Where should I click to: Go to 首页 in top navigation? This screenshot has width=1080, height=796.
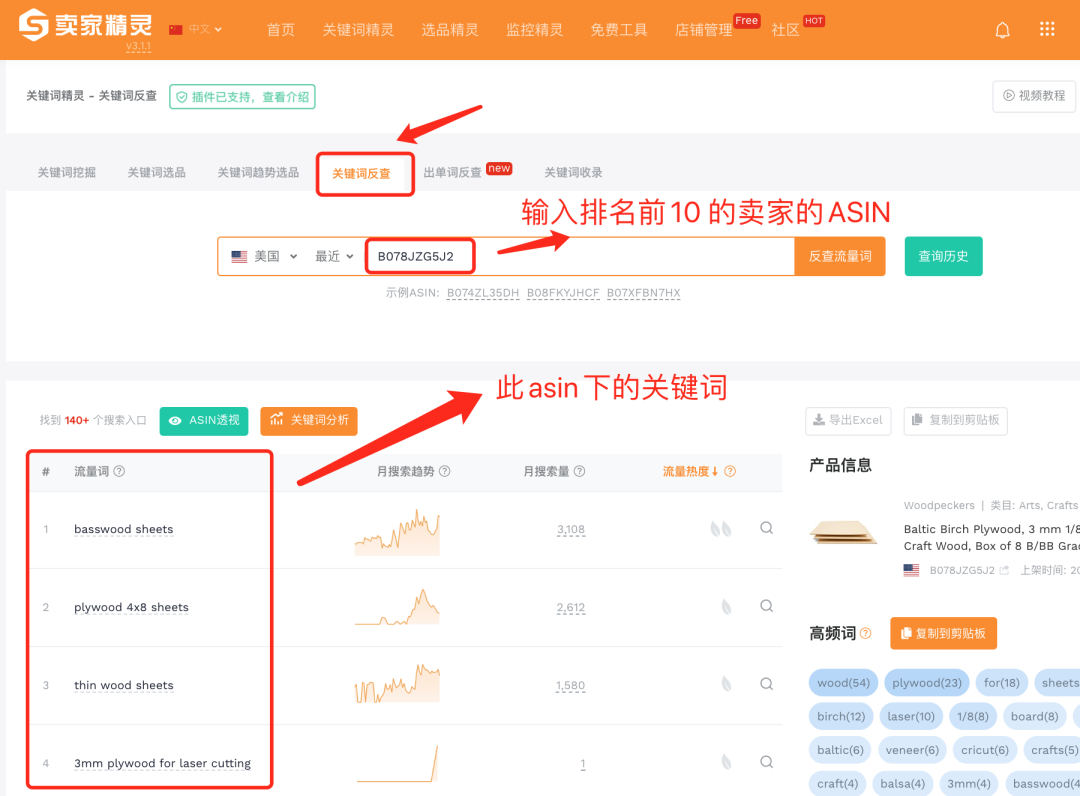(x=280, y=30)
